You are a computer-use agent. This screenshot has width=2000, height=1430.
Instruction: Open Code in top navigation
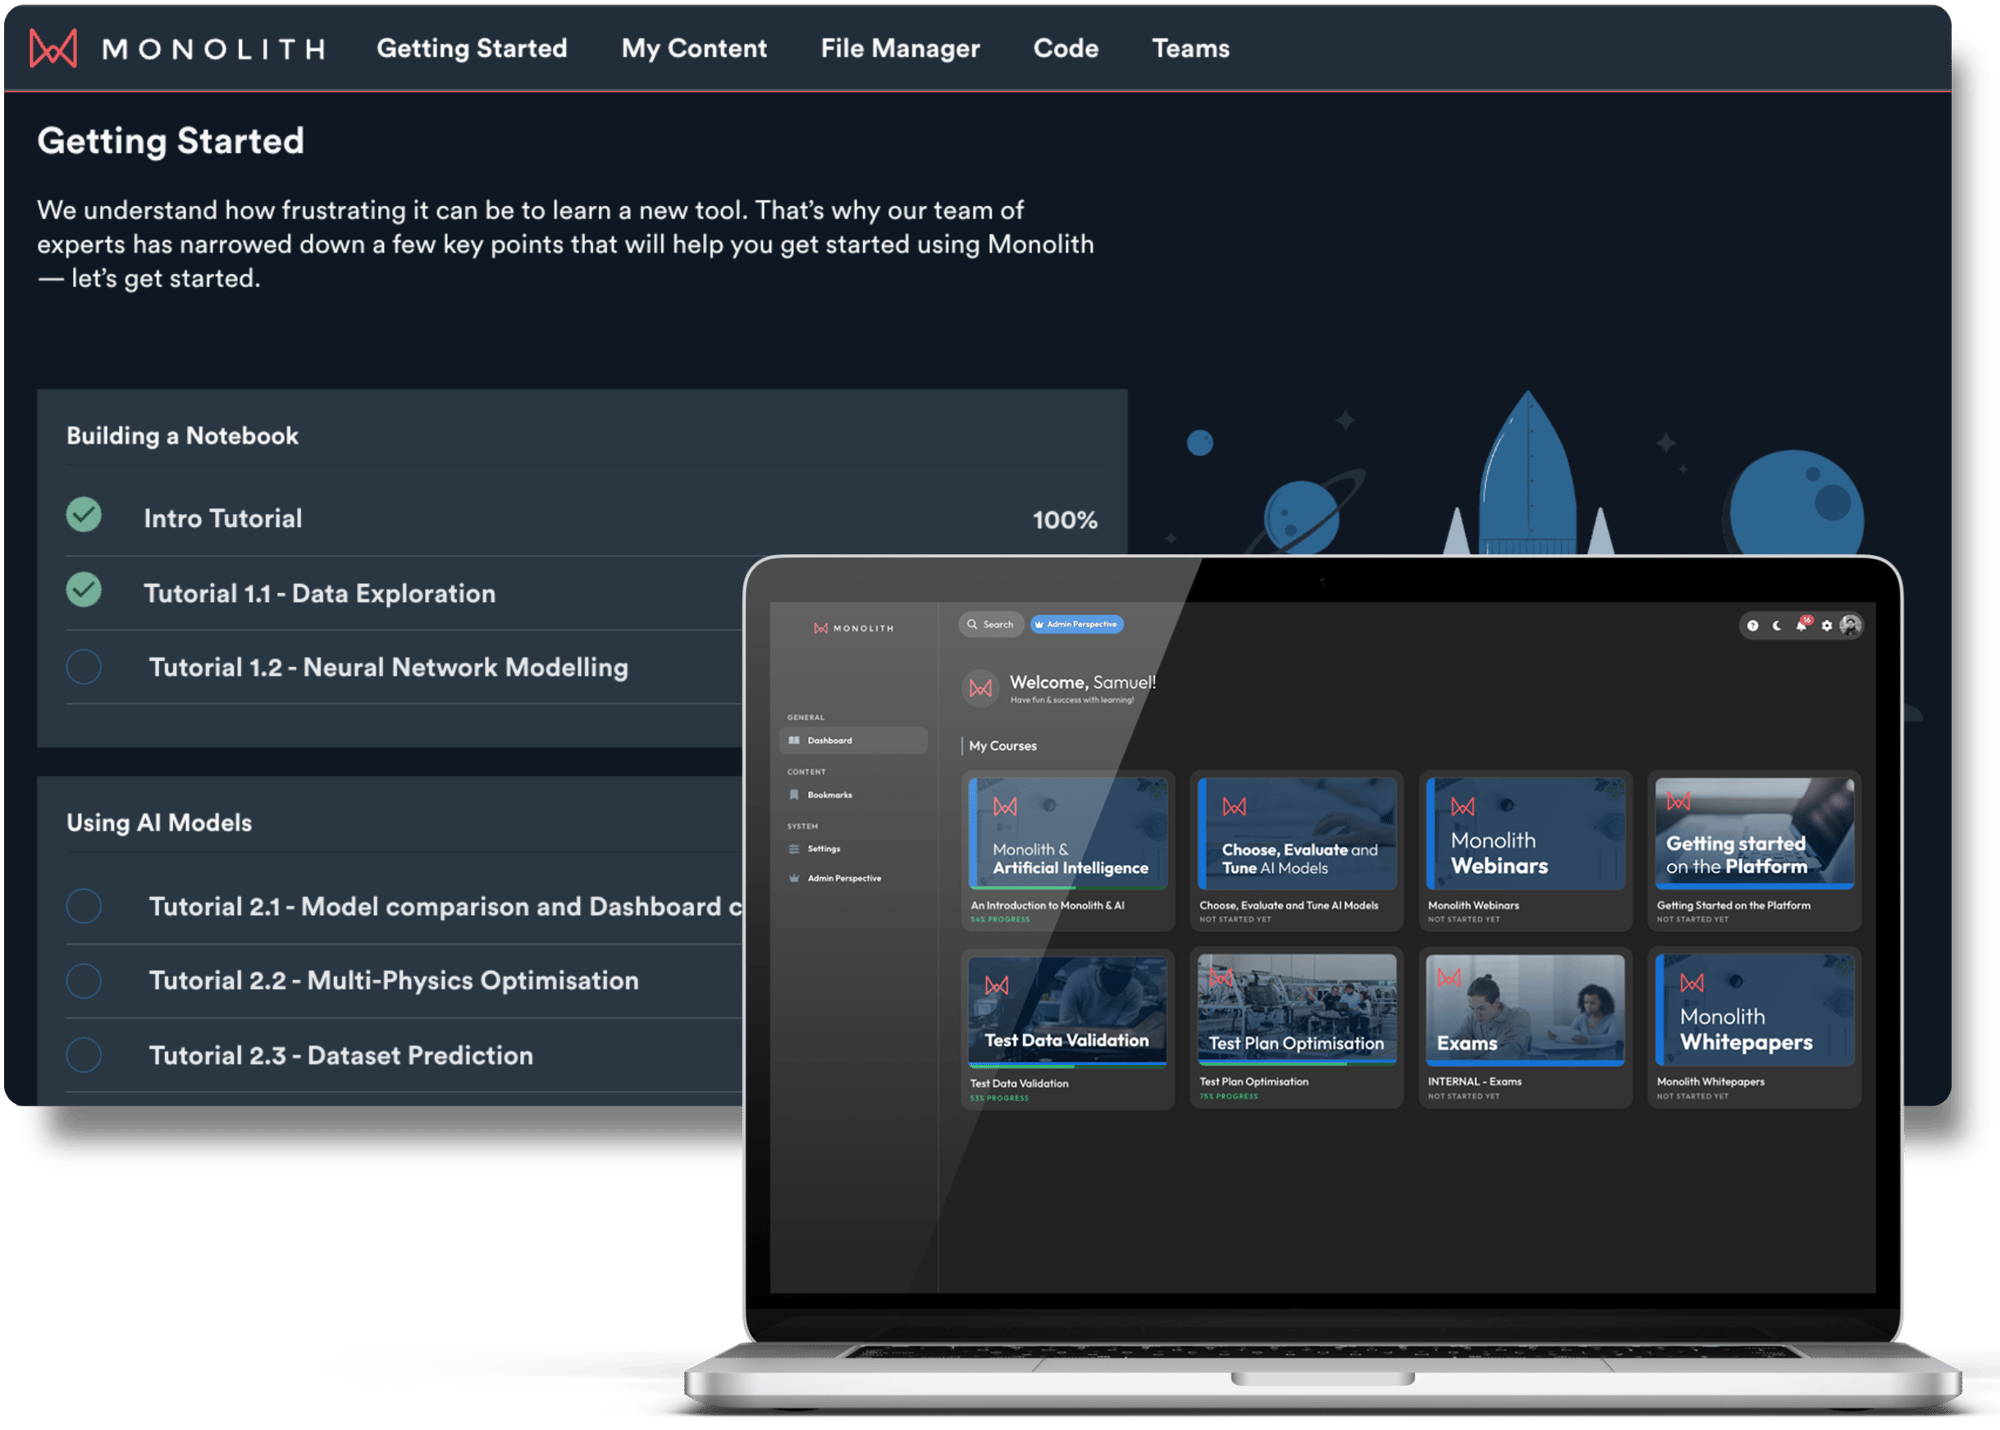1066,48
